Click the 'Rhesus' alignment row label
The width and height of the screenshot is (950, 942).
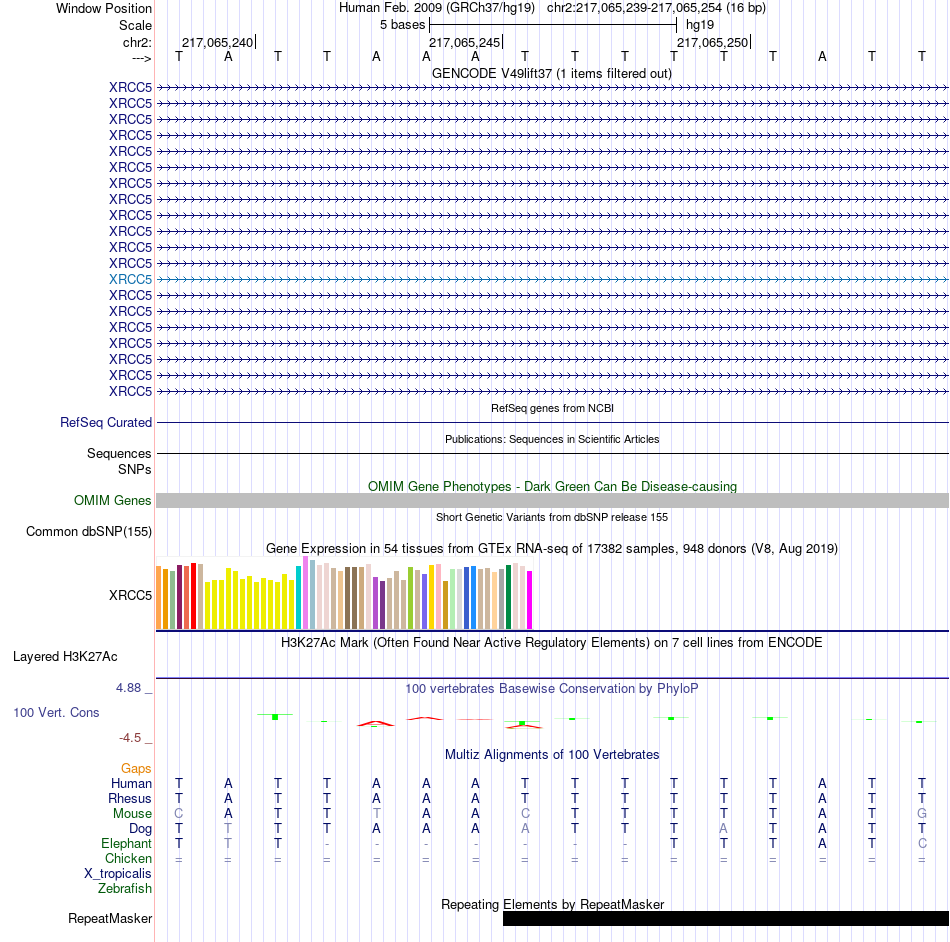click(x=130, y=799)
